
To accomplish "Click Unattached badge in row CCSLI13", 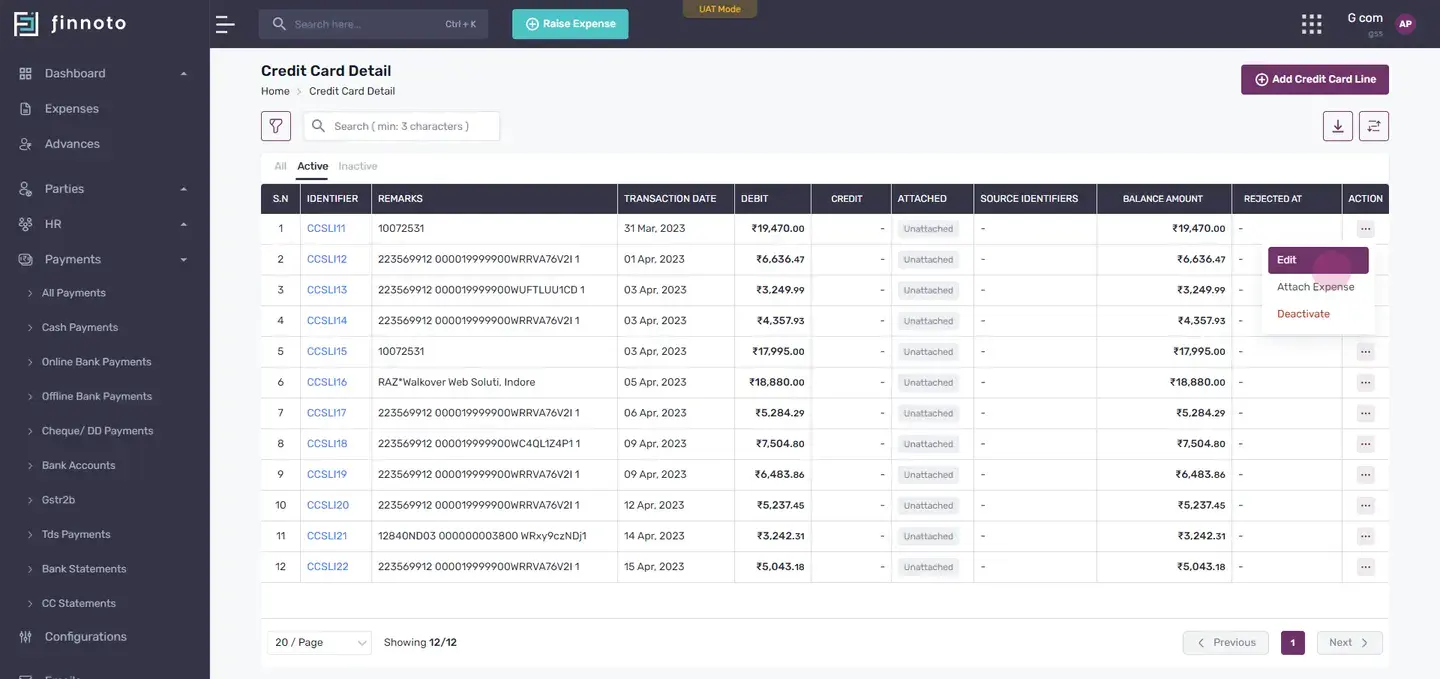I will pyautogui.click(x=928, y=291).
